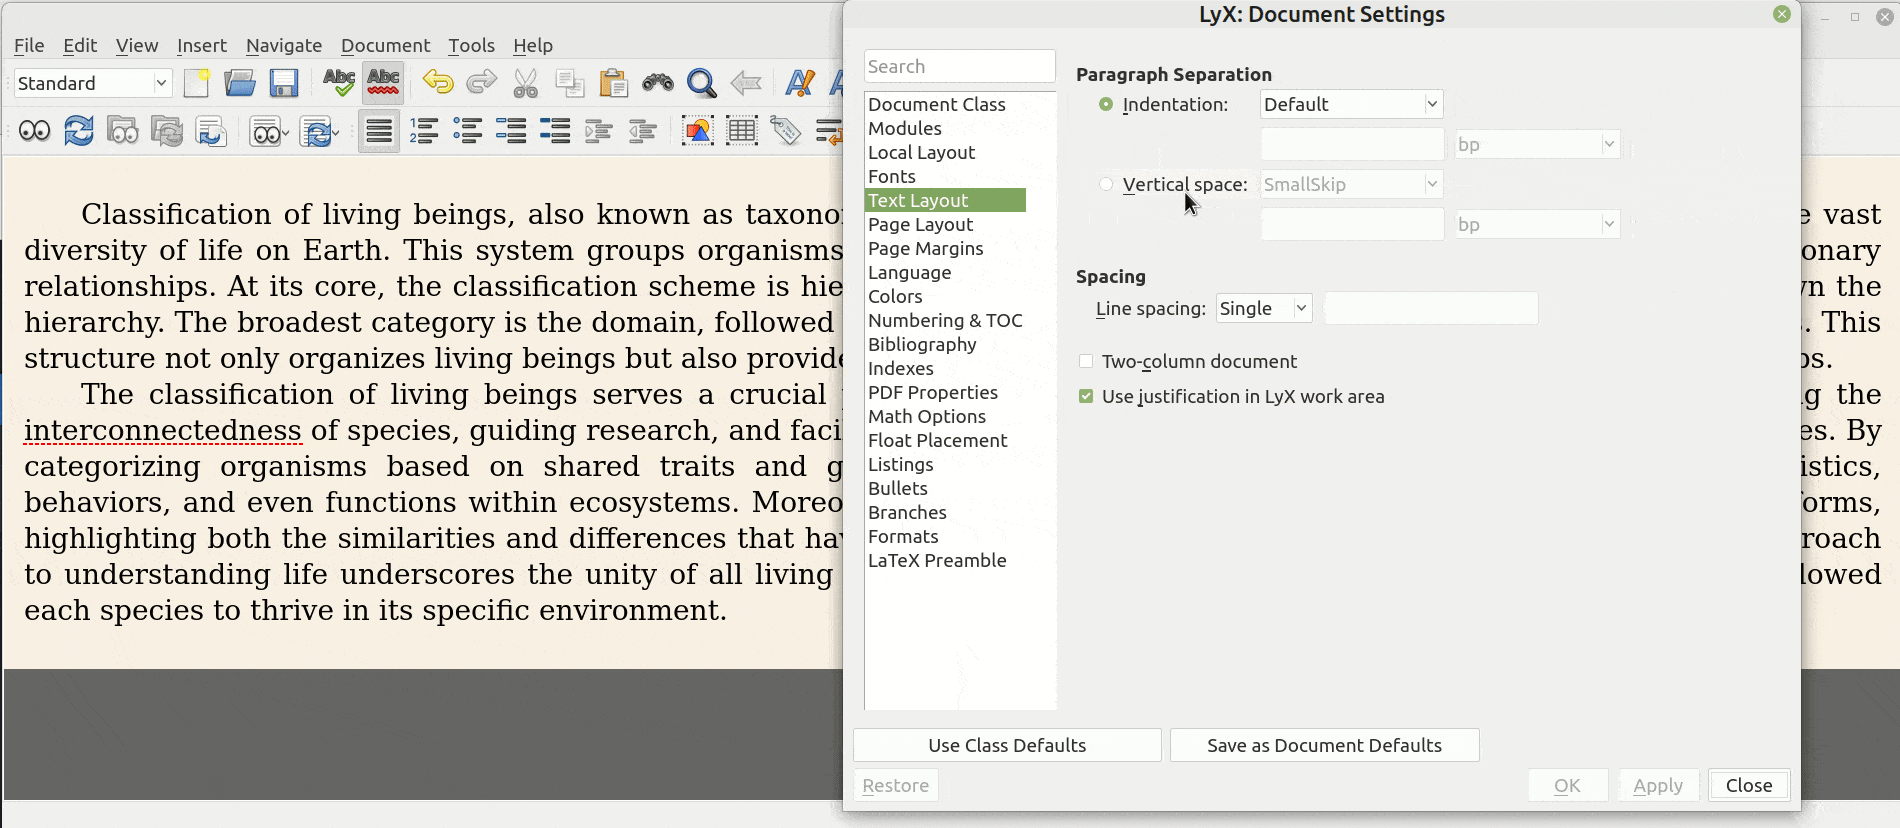Uncheck Use justification in LyX work area
The height and width of the screenshot is (828, 1900).
tap(1086, 396)
